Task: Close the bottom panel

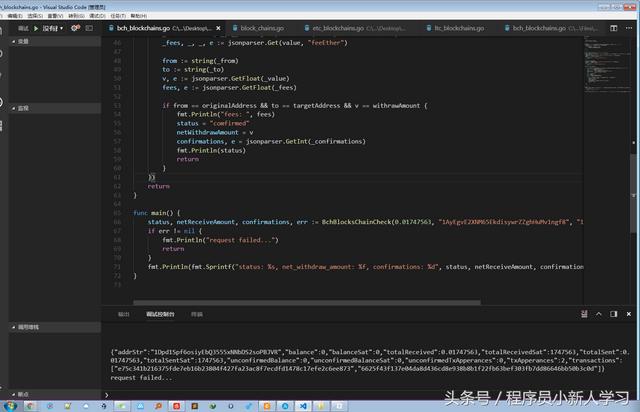Action: [x=629, y=314]
